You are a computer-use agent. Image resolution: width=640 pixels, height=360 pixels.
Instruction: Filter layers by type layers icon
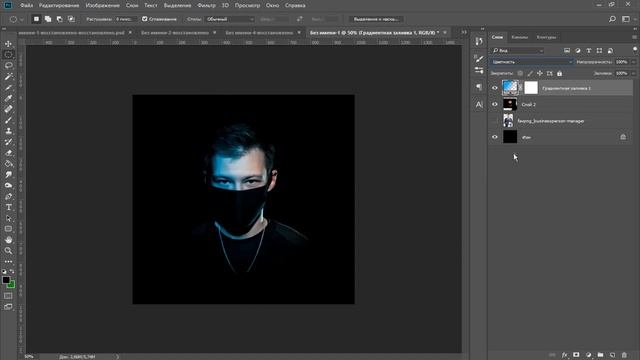pos(589,51)
